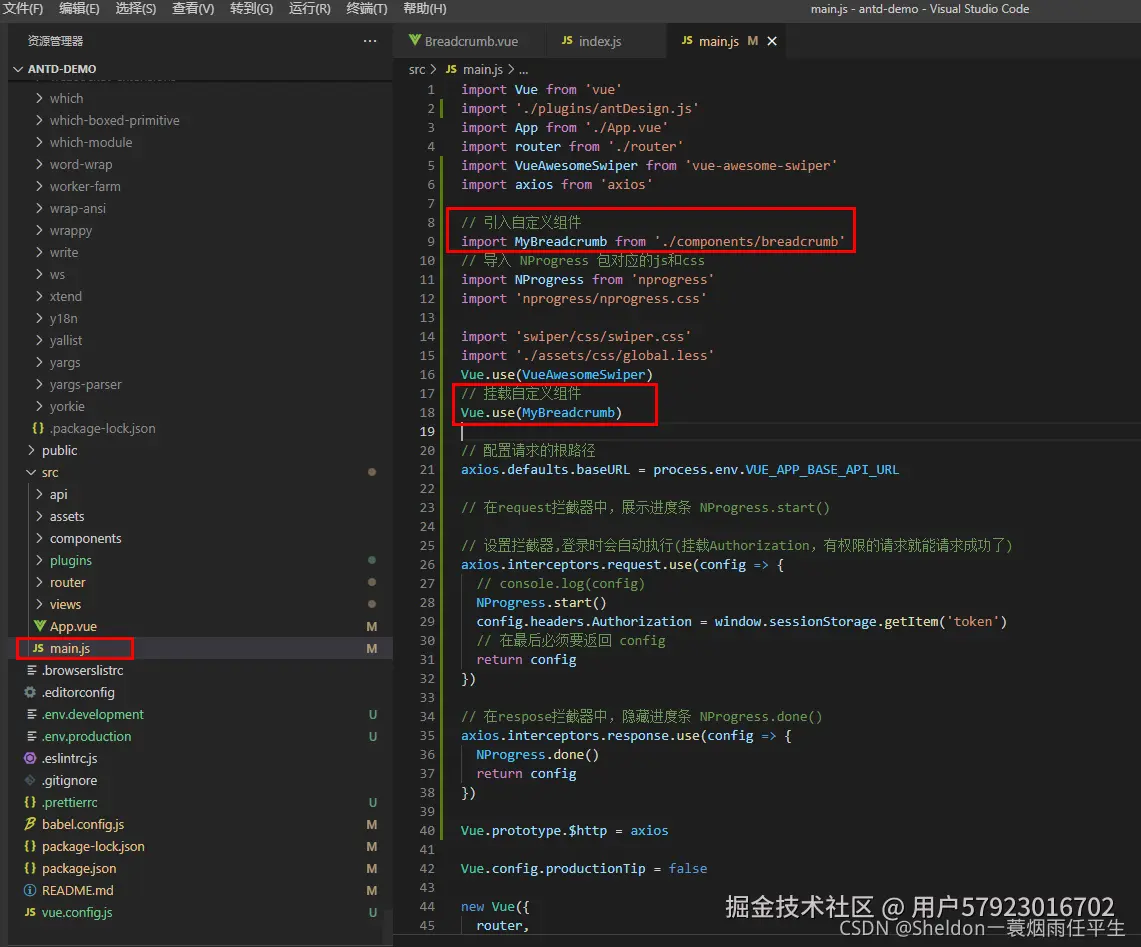This screenshot has width=1141, height=947.
Task: Open the 转到(G) menu
Action: click(251, 9)
